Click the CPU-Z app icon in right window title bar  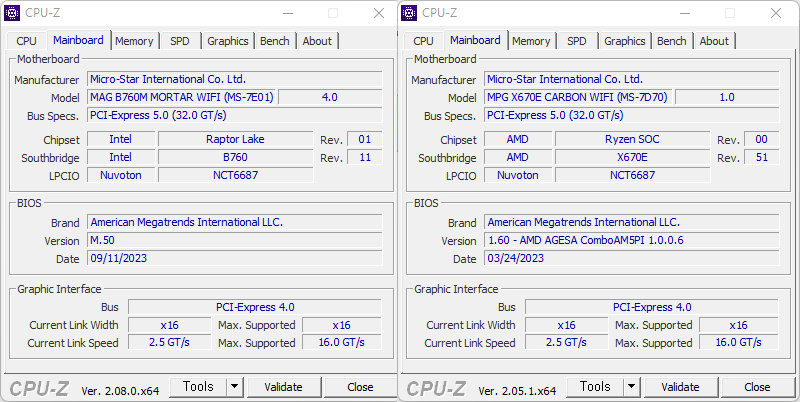(409, 13)
